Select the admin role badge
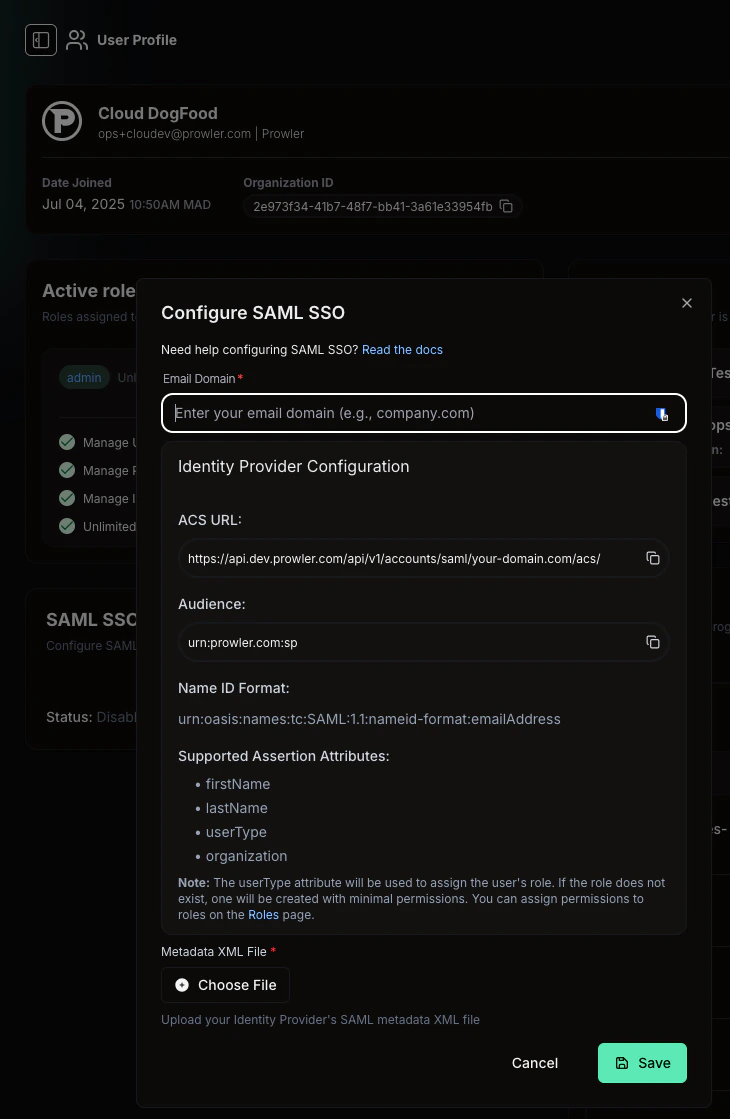 [83, 377]
